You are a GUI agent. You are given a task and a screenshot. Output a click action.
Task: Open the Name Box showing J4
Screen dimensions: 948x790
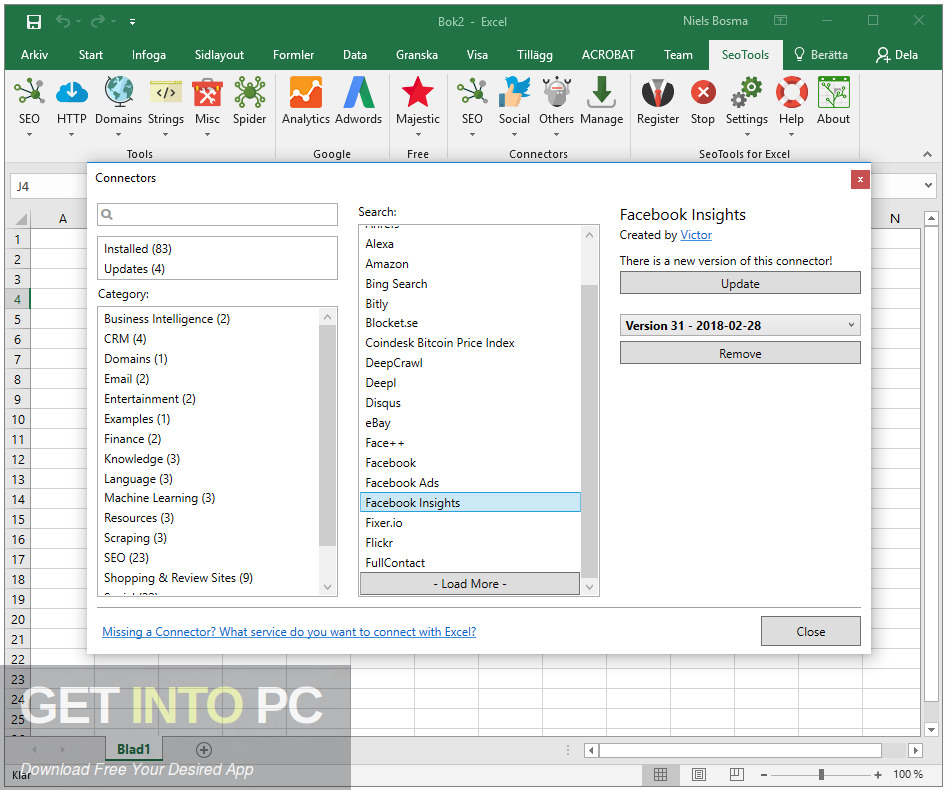point(48,186)
